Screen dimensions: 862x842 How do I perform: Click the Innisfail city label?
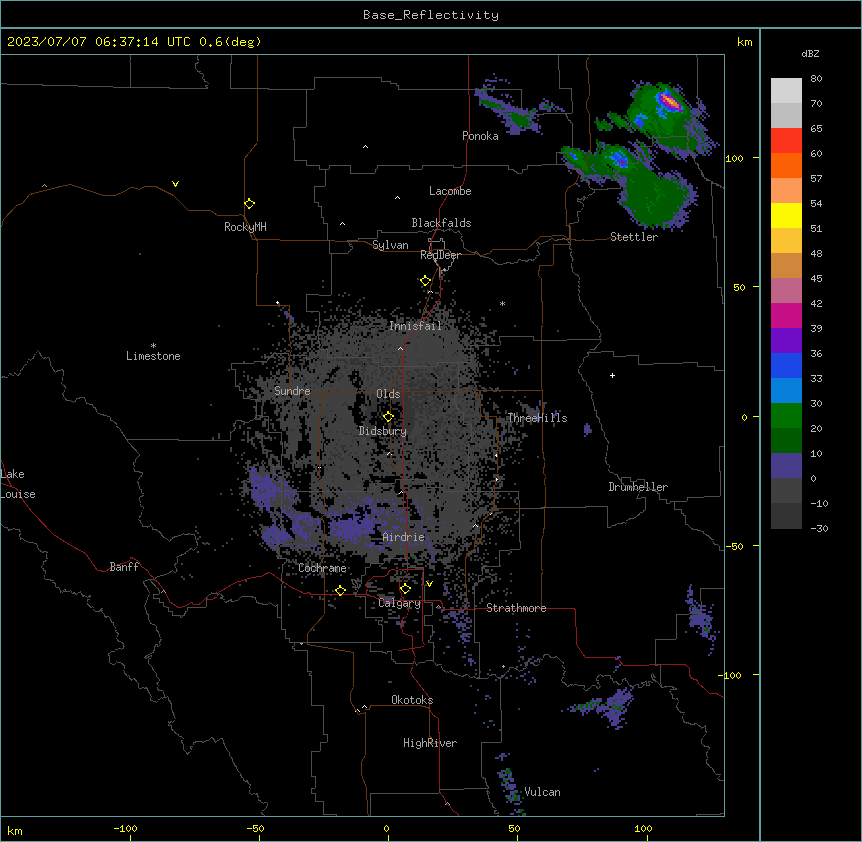pyautogui.click(x=415, y=326)
